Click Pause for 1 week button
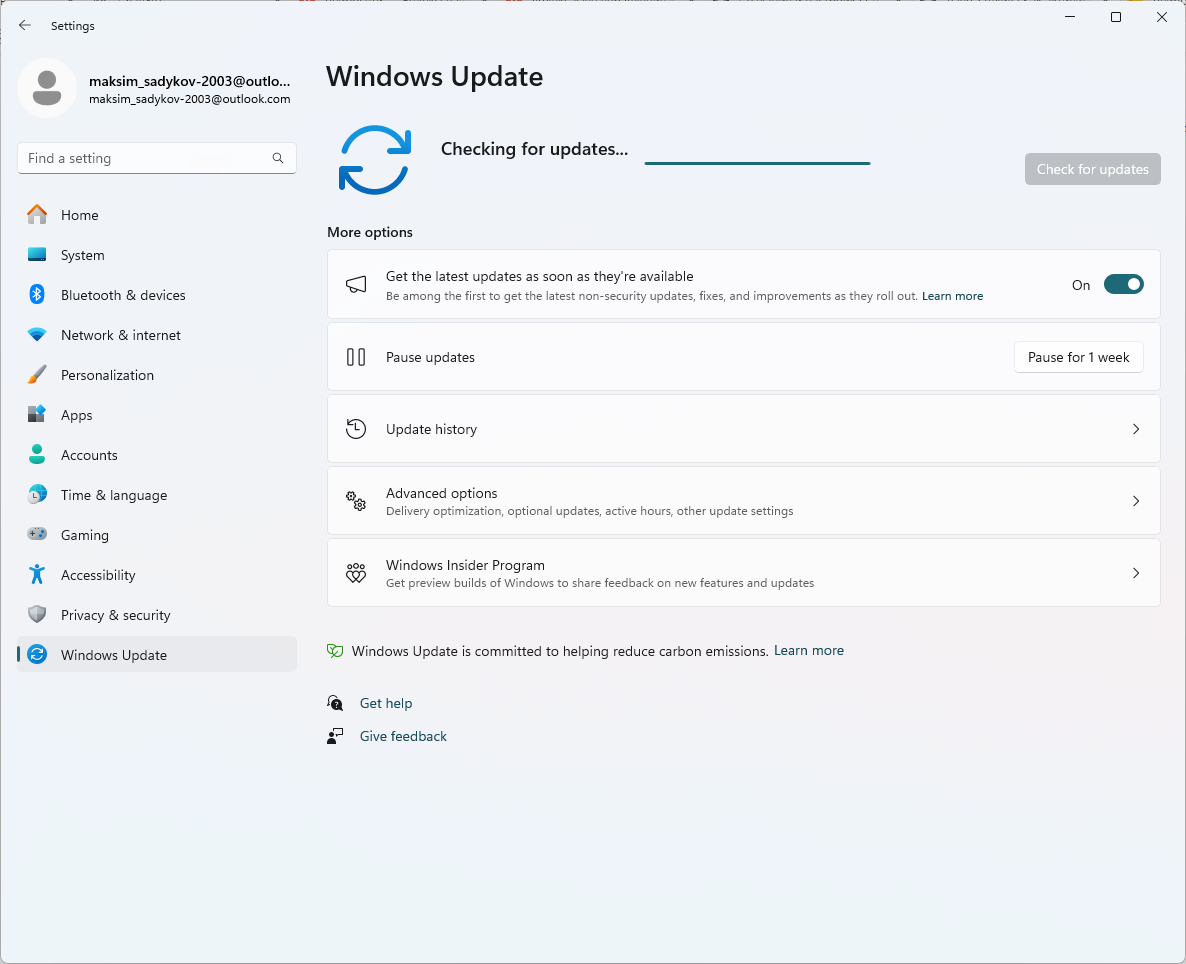This screenshot has height=964, width=1186. pos(1078,357)
